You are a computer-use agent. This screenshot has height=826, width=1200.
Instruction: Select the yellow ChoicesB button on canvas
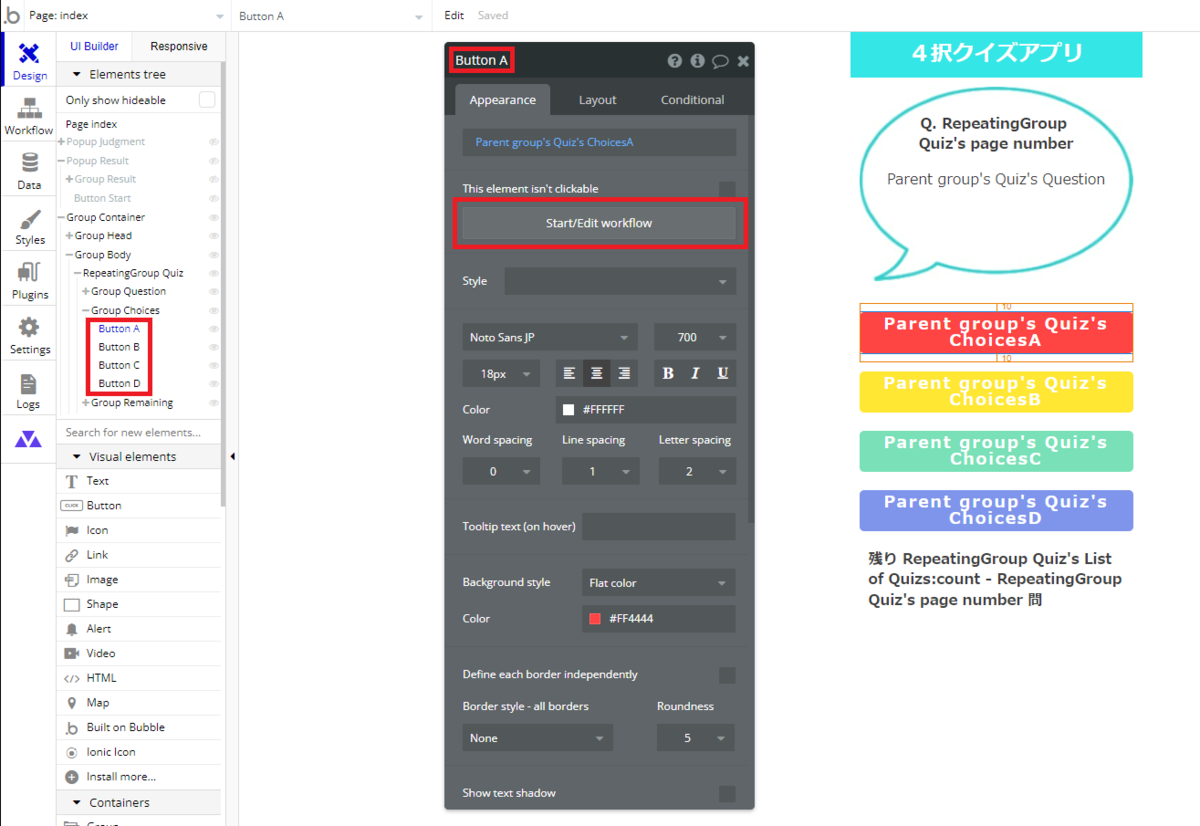[996, 392]
